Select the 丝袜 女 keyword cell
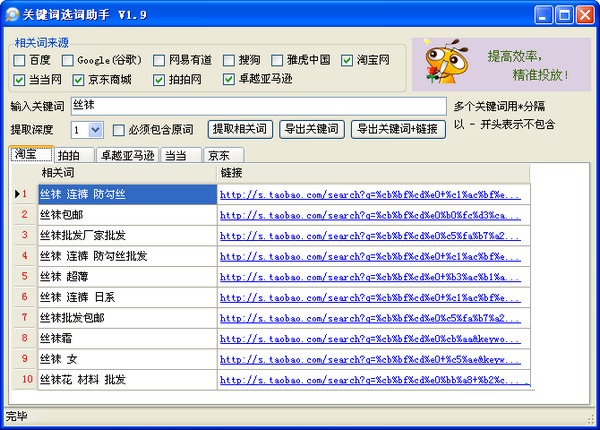The height and width of the screenshot is (430, 600). click(127, 360)
